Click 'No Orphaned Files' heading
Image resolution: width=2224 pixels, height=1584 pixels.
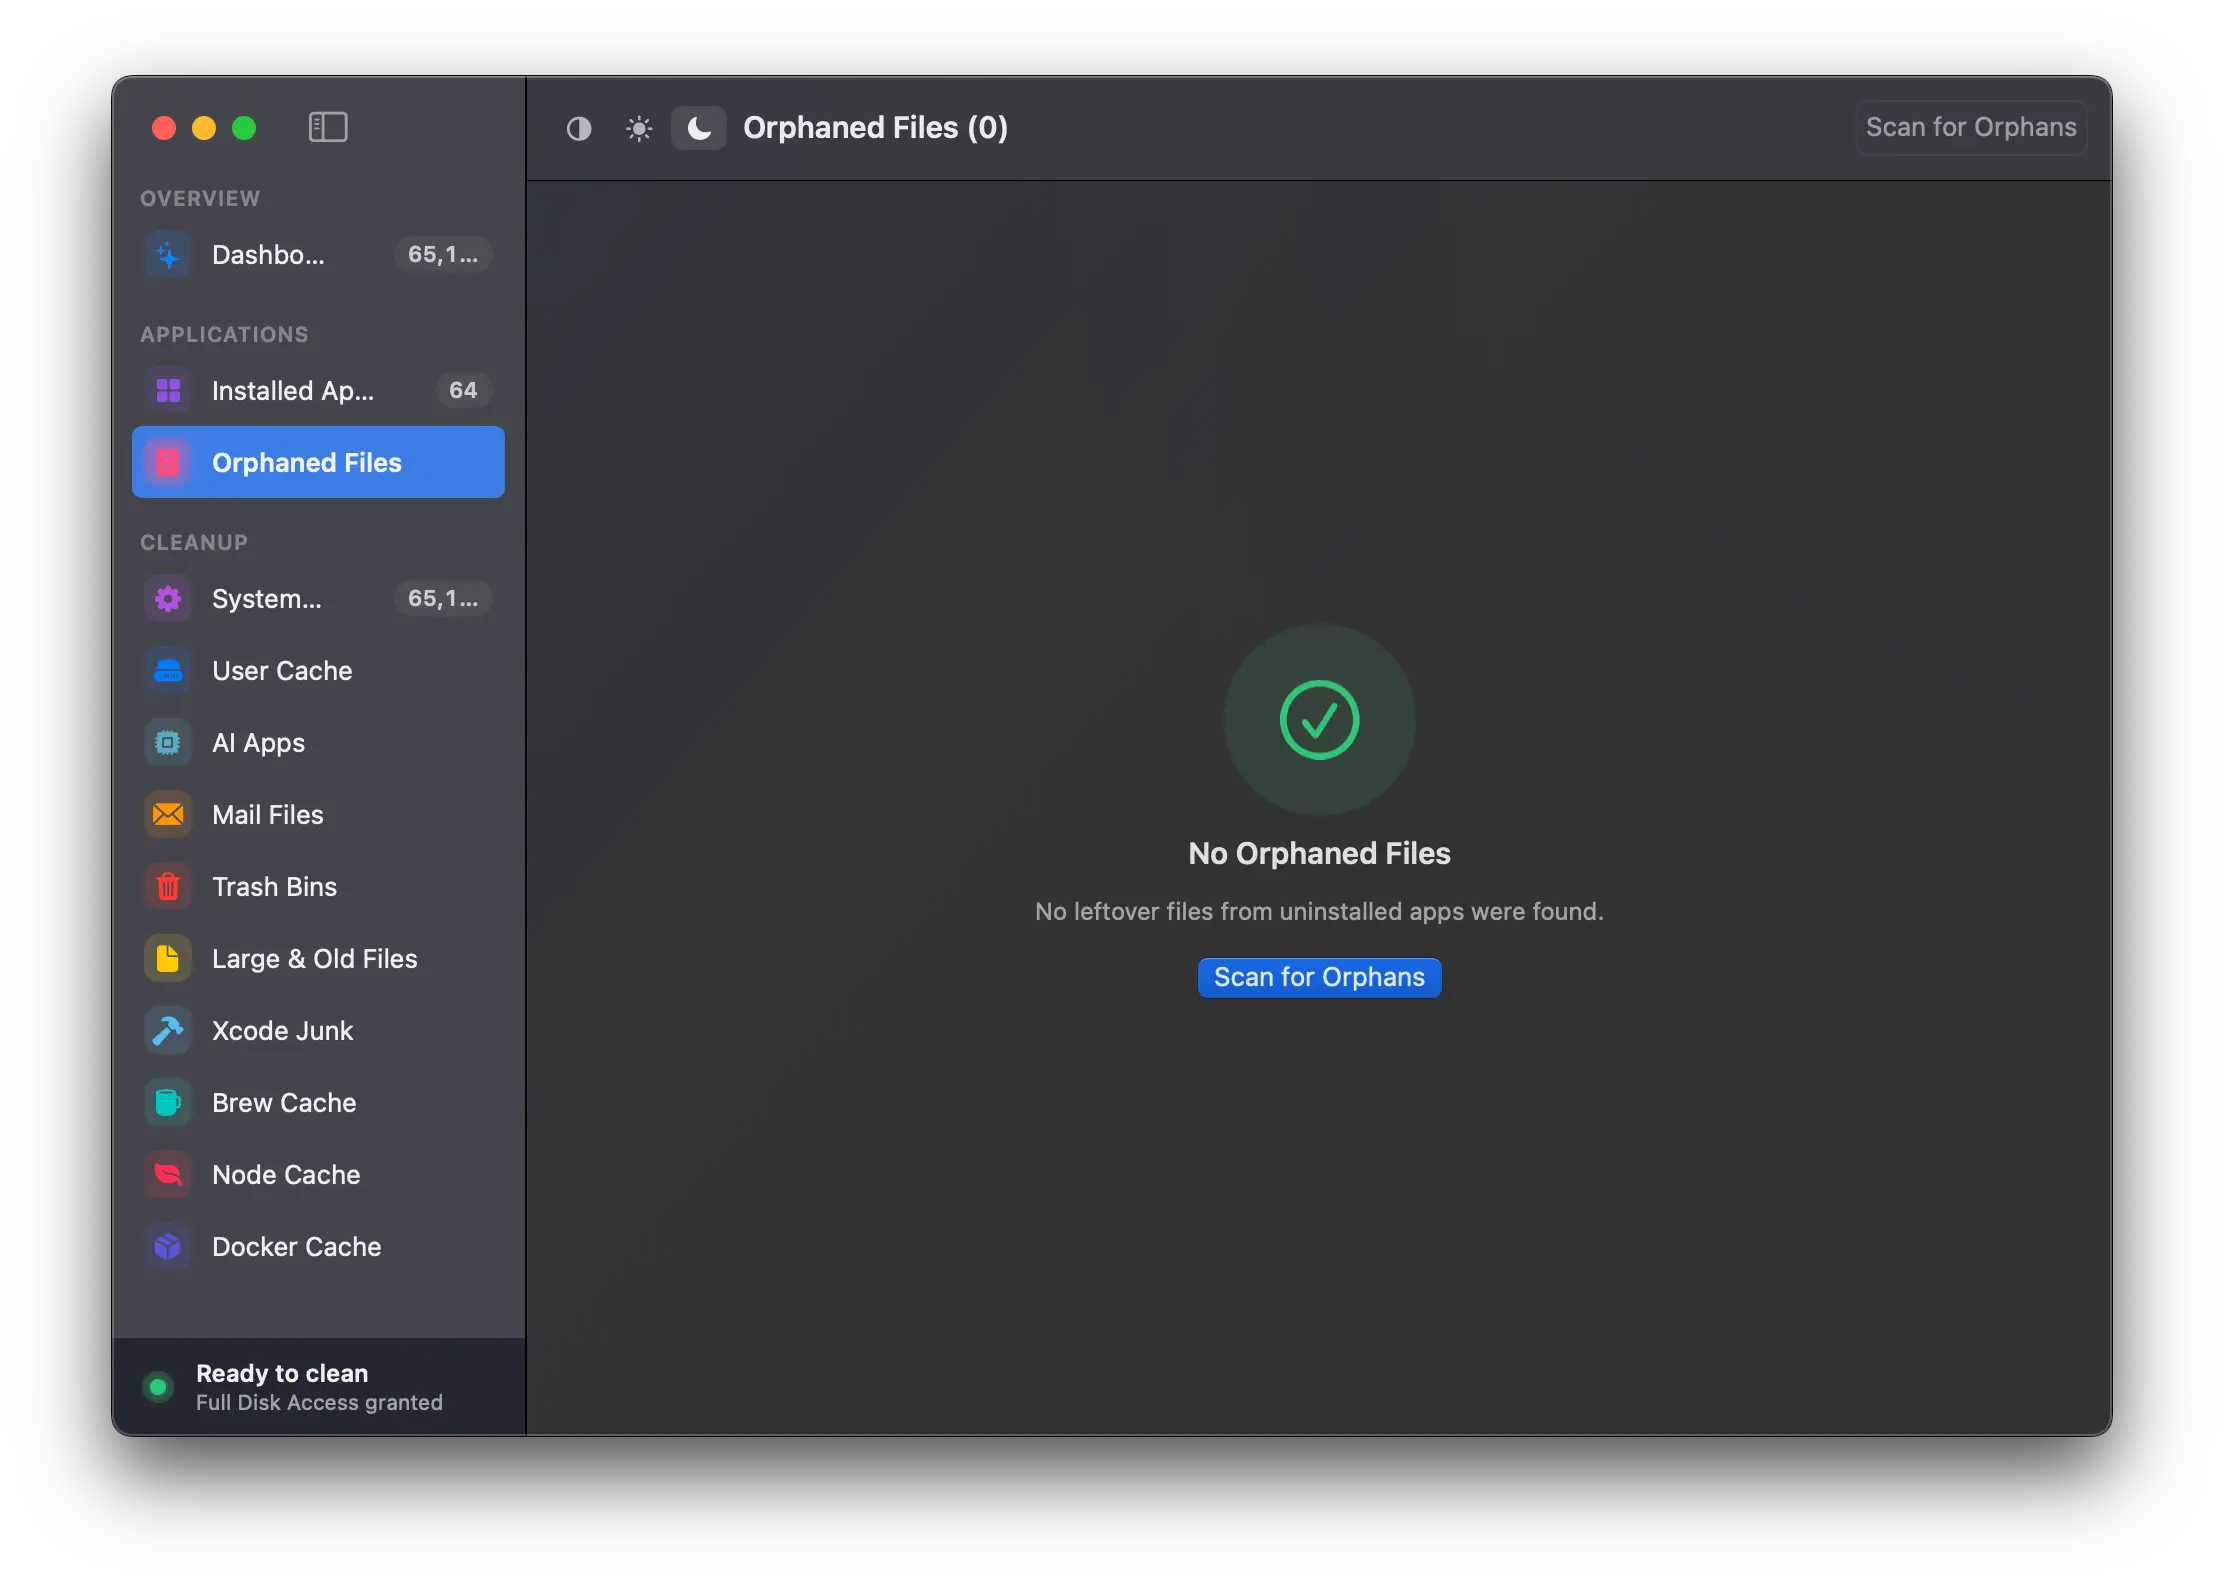click(x=1319, y=853)
